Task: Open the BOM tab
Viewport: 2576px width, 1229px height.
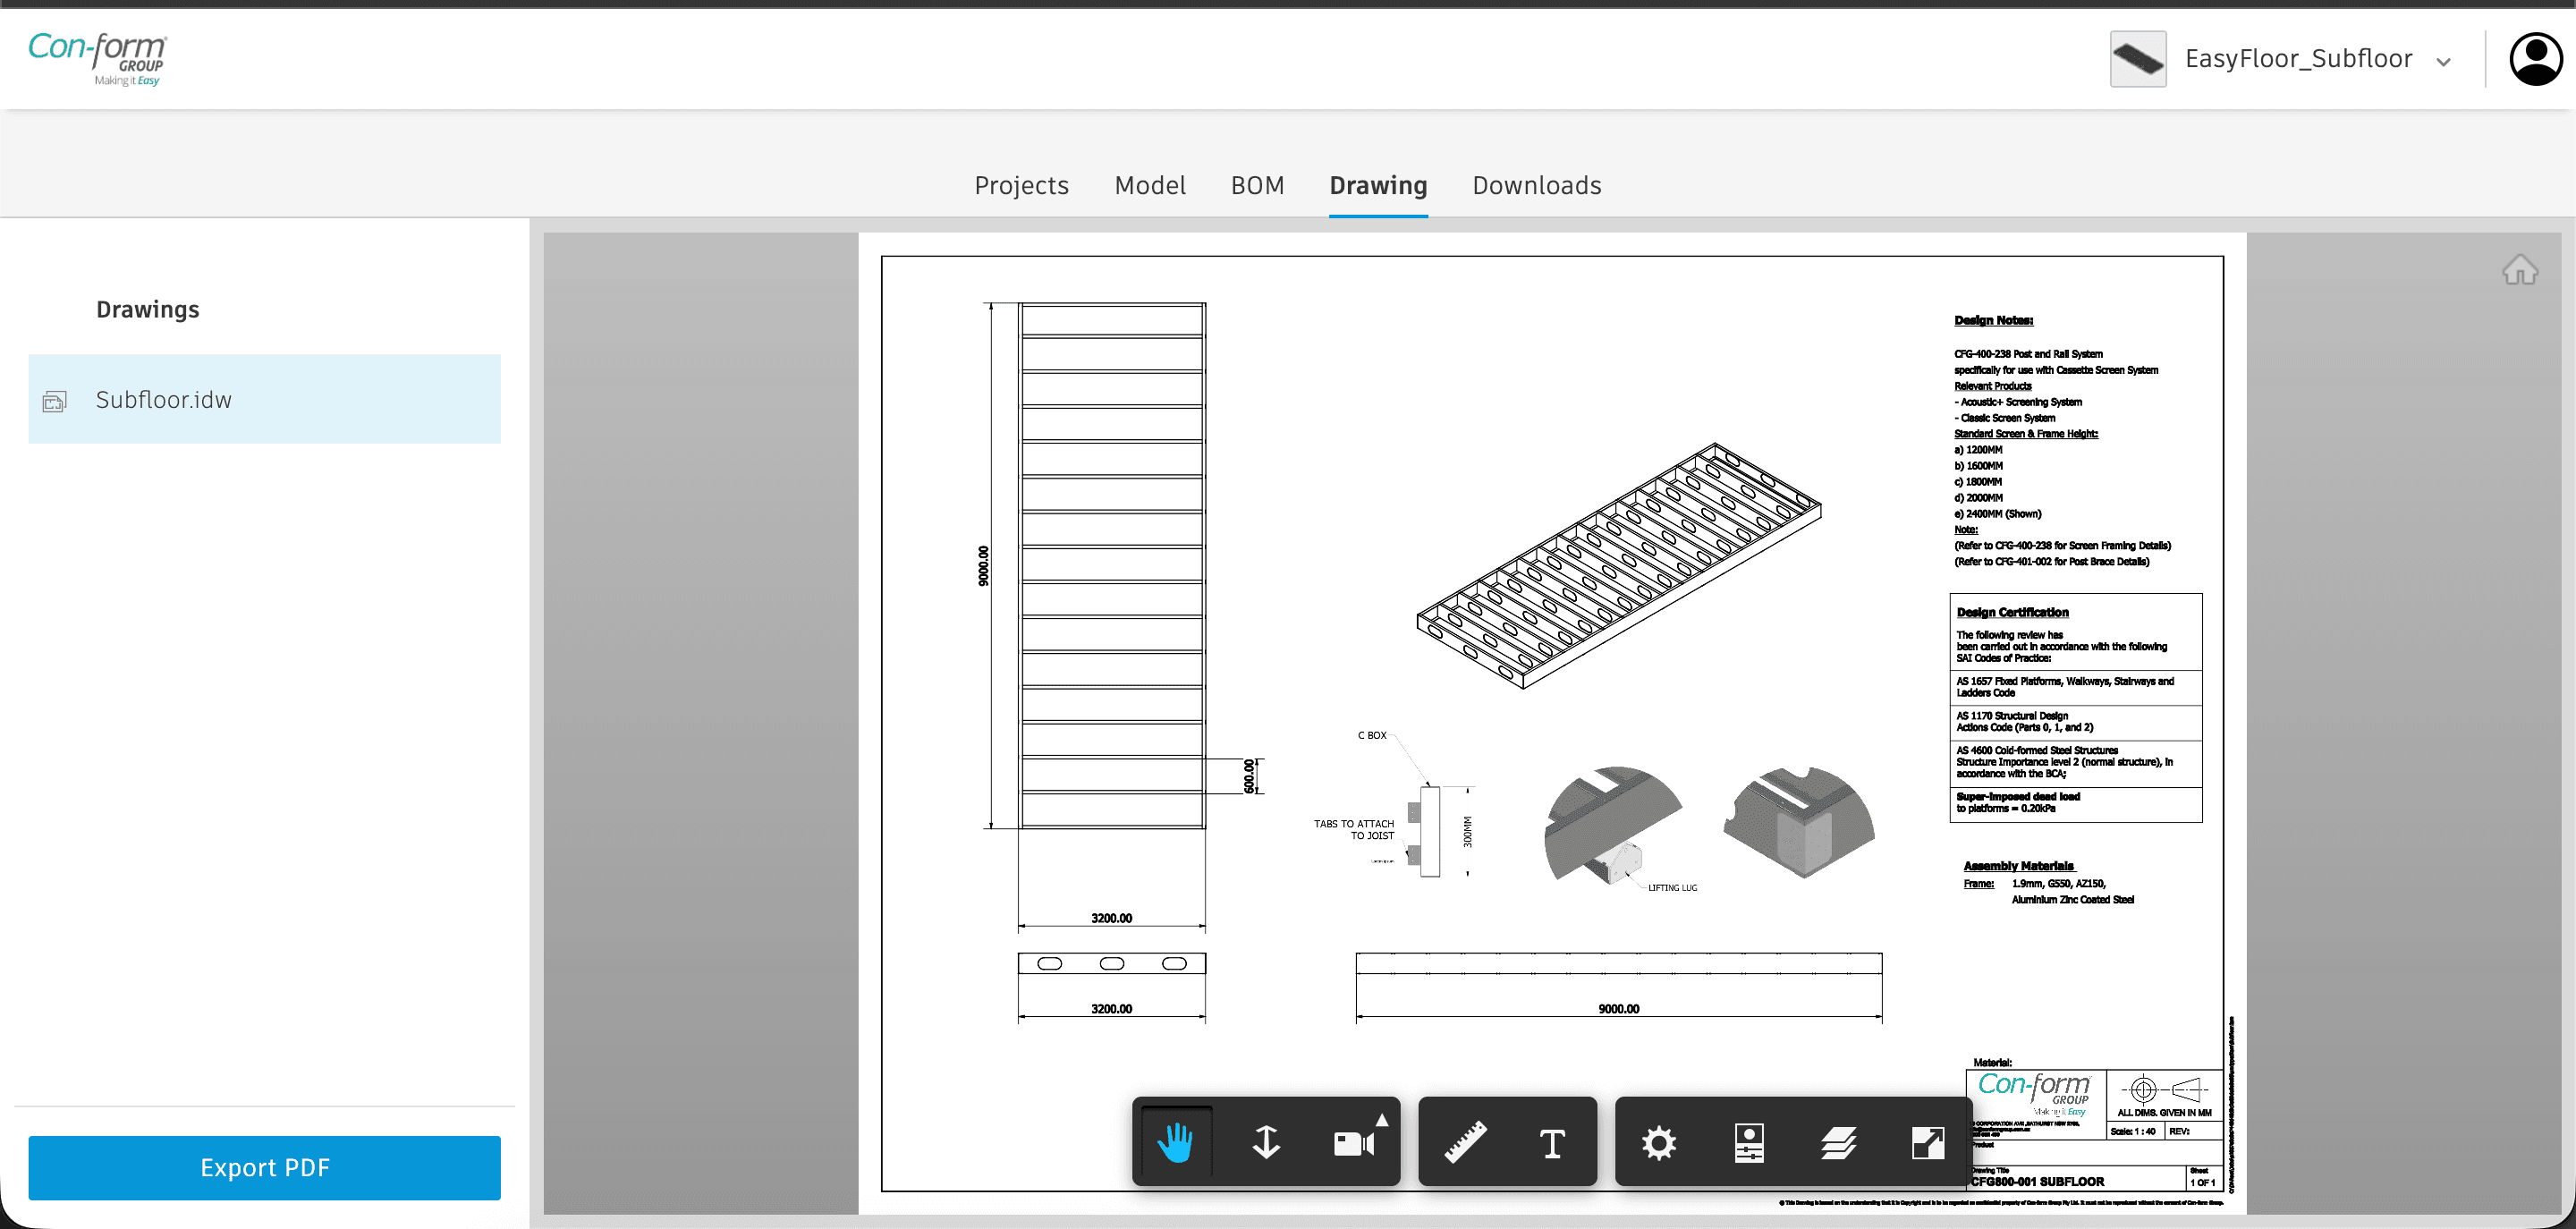Action: [x=1257, y=185]
